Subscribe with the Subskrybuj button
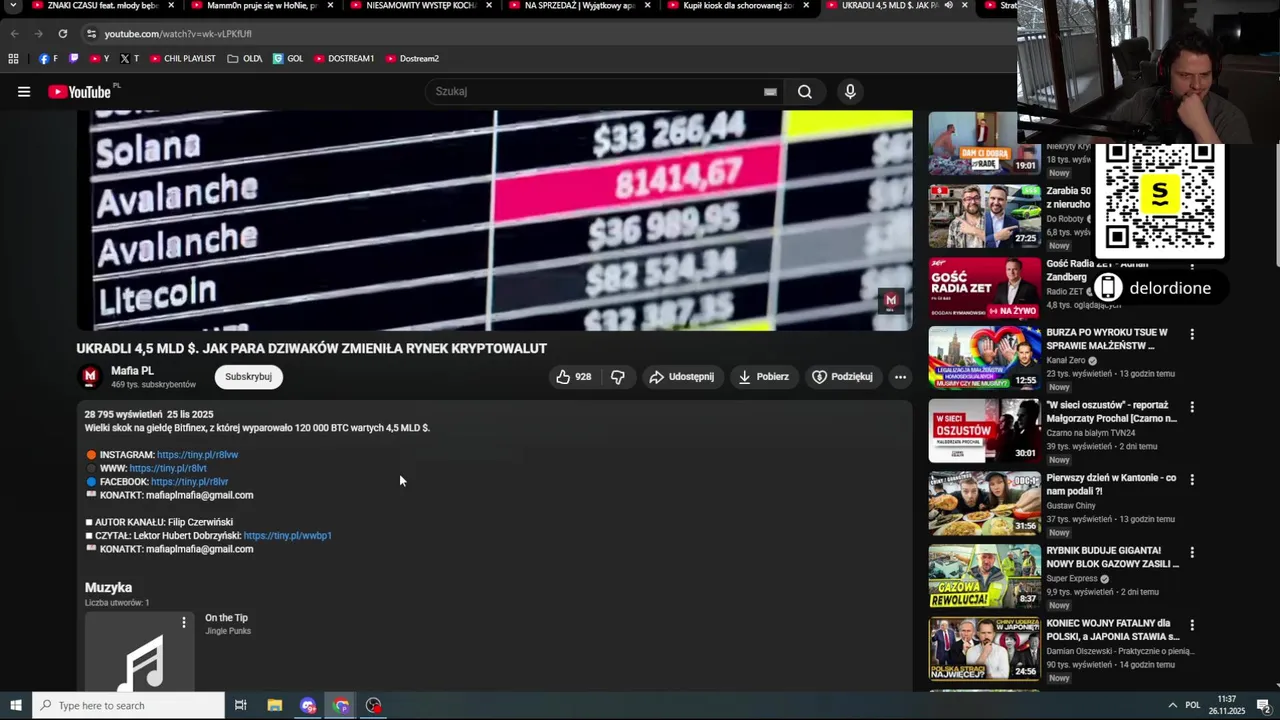 (x=248, y=377)
